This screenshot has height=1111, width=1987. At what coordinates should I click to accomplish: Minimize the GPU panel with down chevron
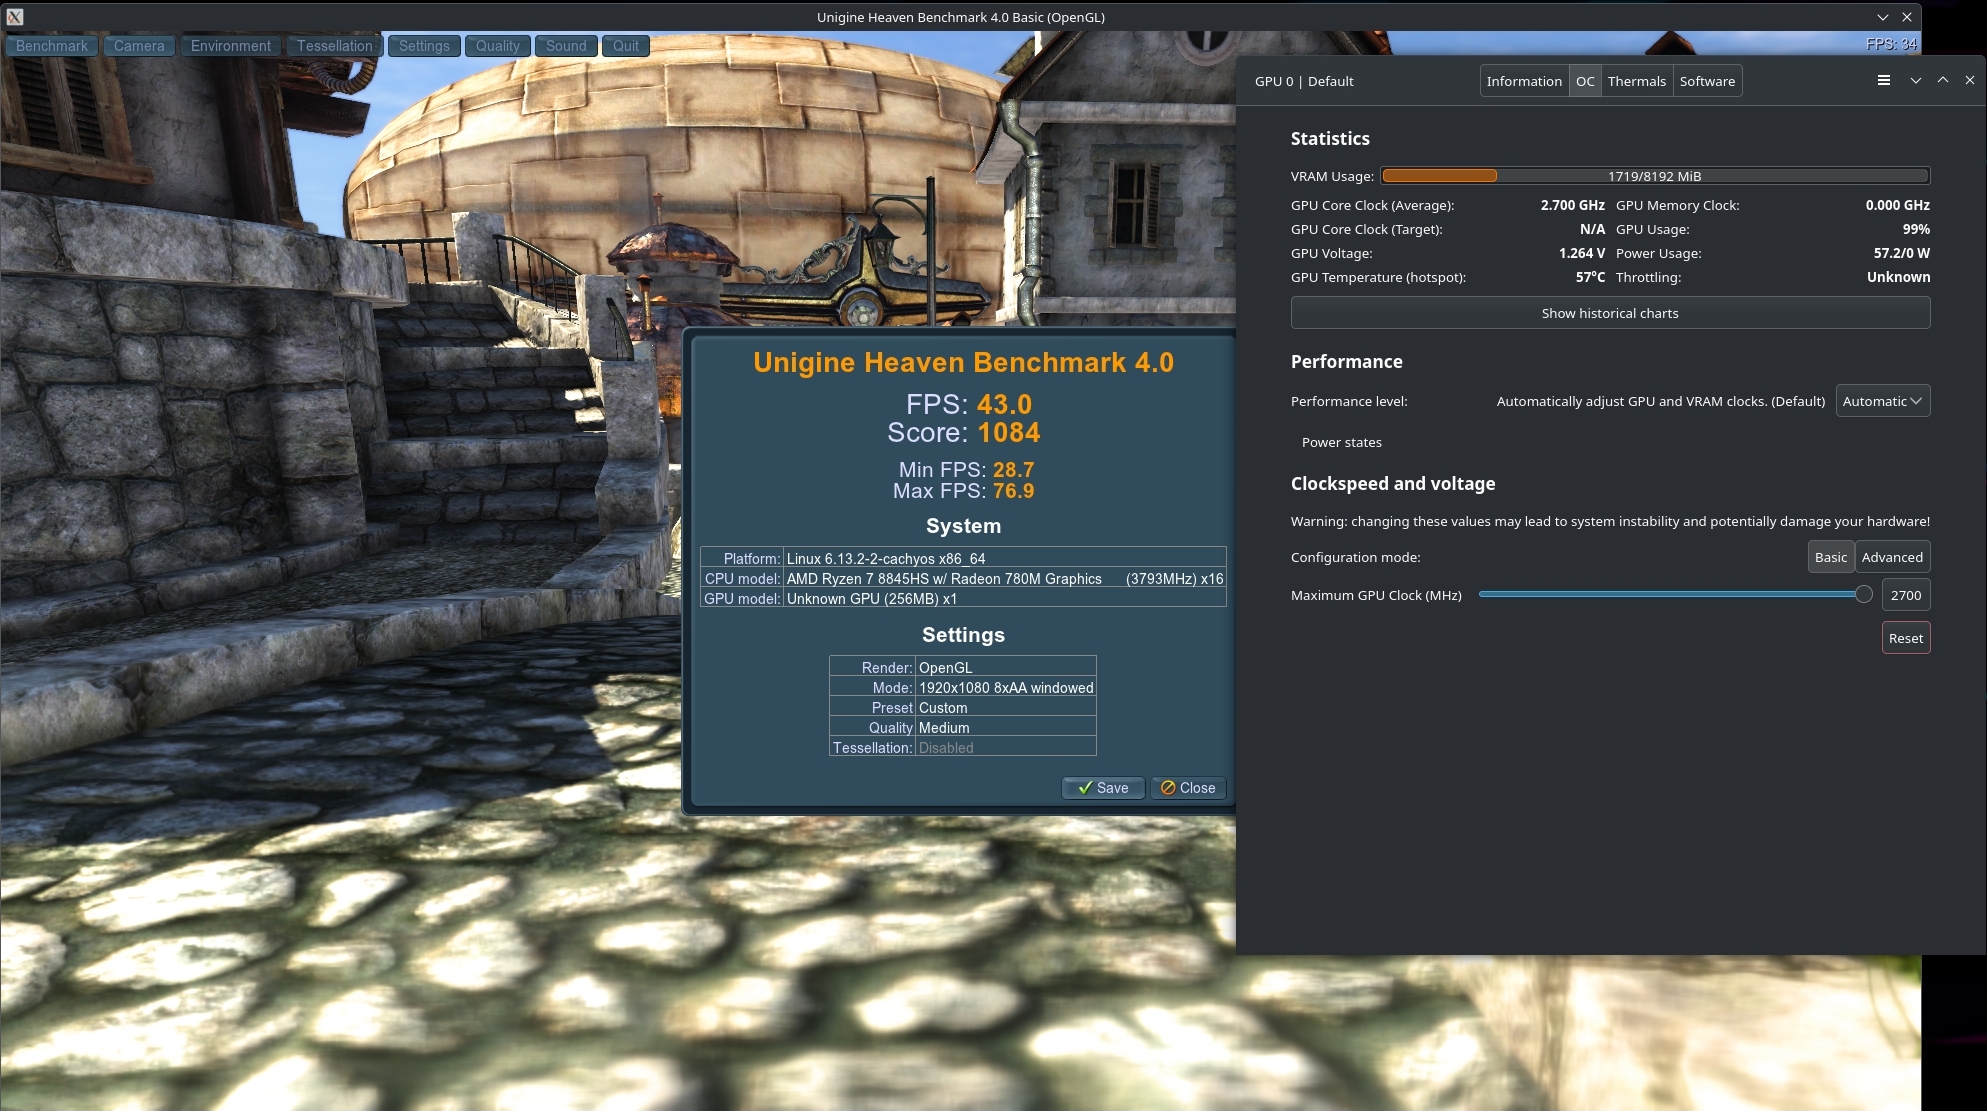pyautogui.click(x=1915, y=81)
